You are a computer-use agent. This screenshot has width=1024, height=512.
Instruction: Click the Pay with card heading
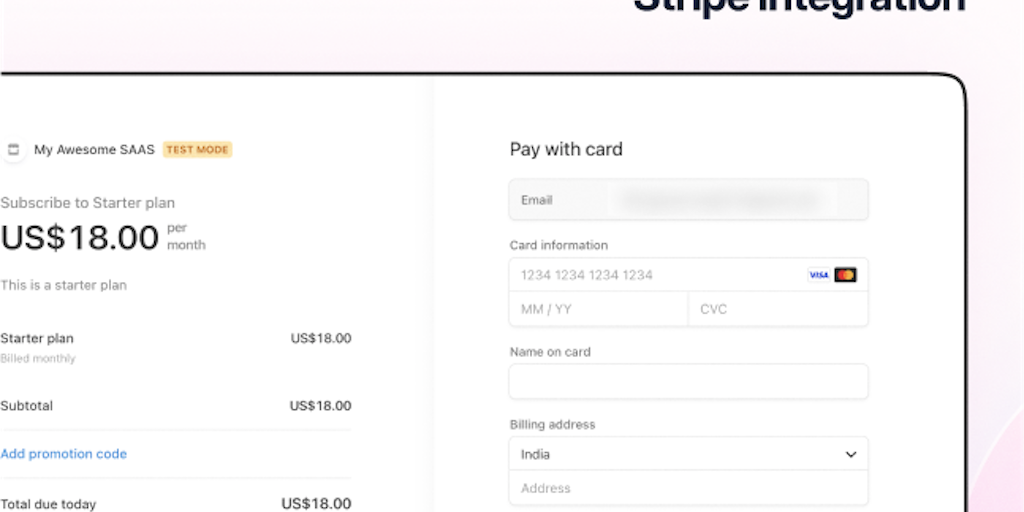click(566, 150)
